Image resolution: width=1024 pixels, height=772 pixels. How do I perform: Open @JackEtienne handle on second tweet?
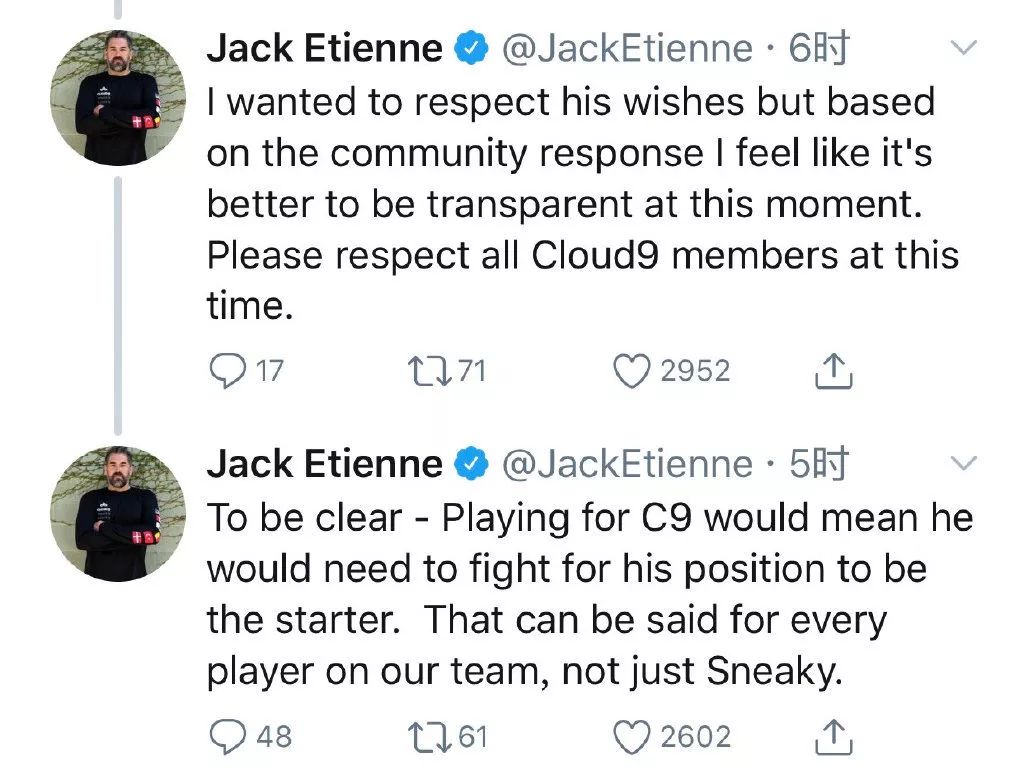[x=626, y=463]
